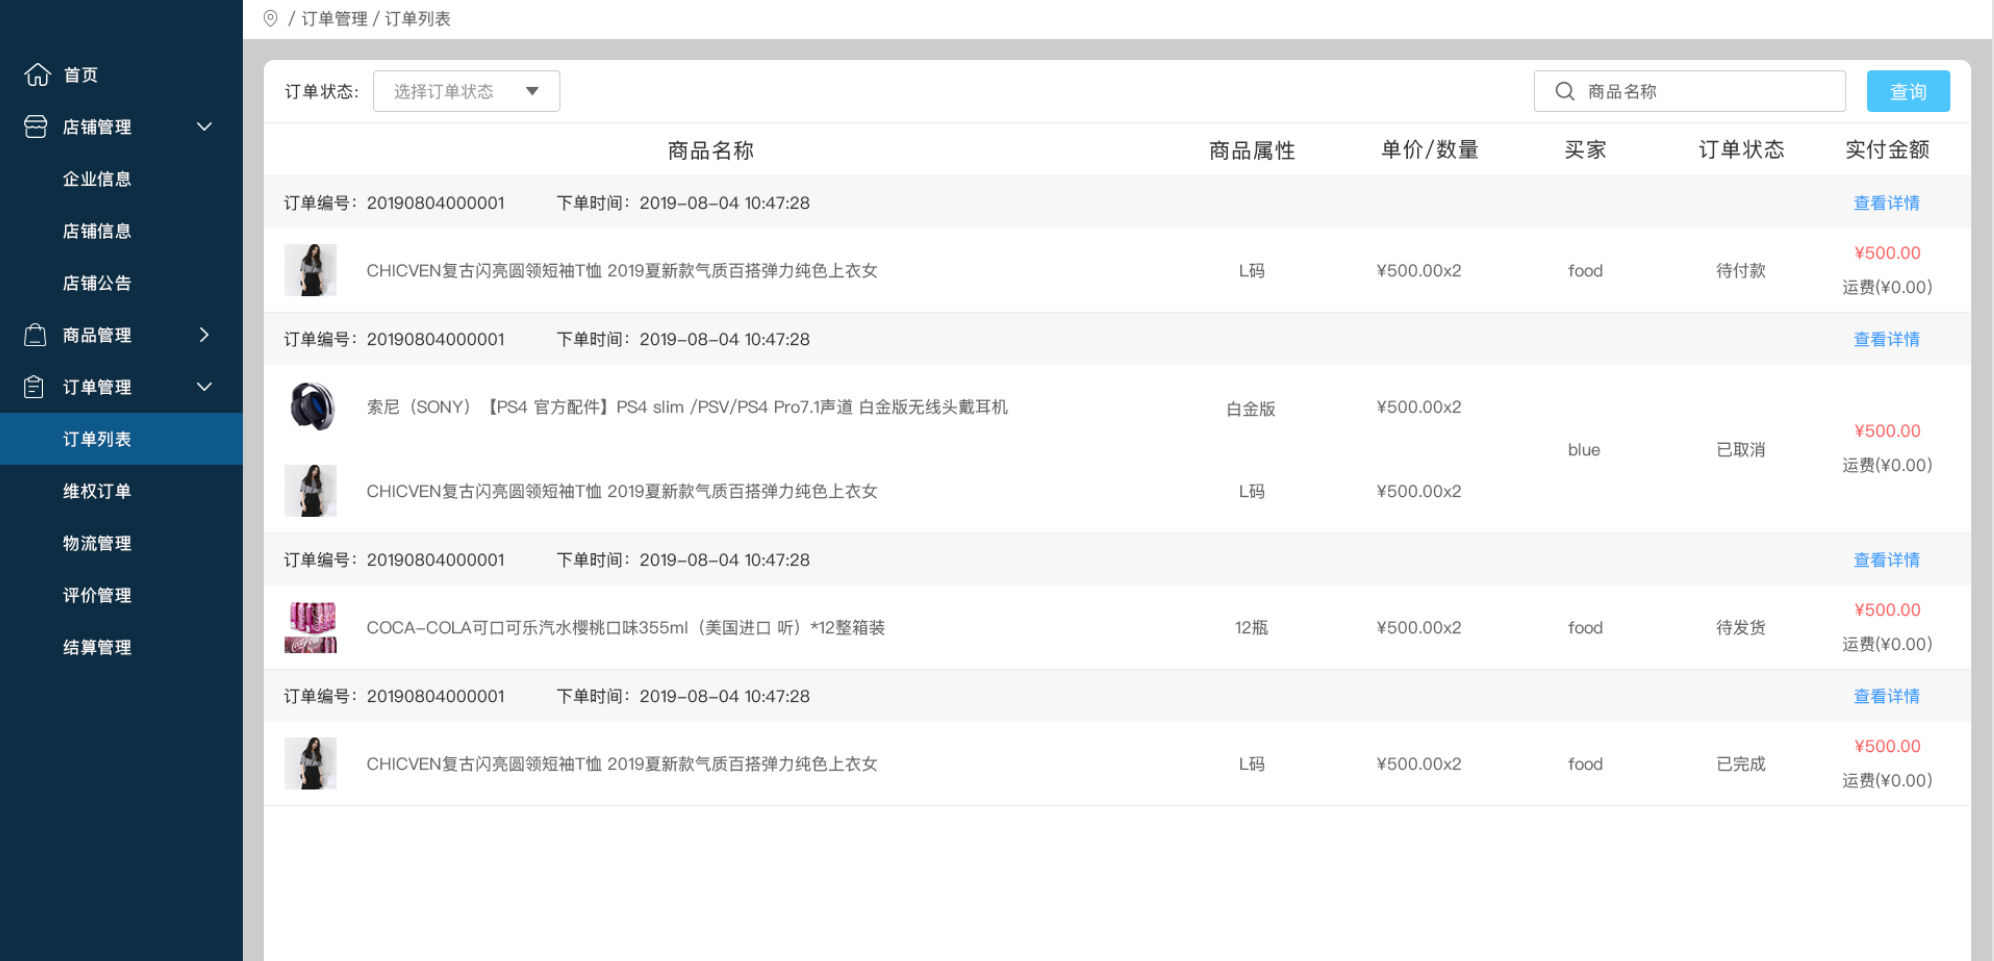Collapse the 店铺管理 menu chevron
The image size is (1994, 961).
pyautogui.click(x=204, y=127)
